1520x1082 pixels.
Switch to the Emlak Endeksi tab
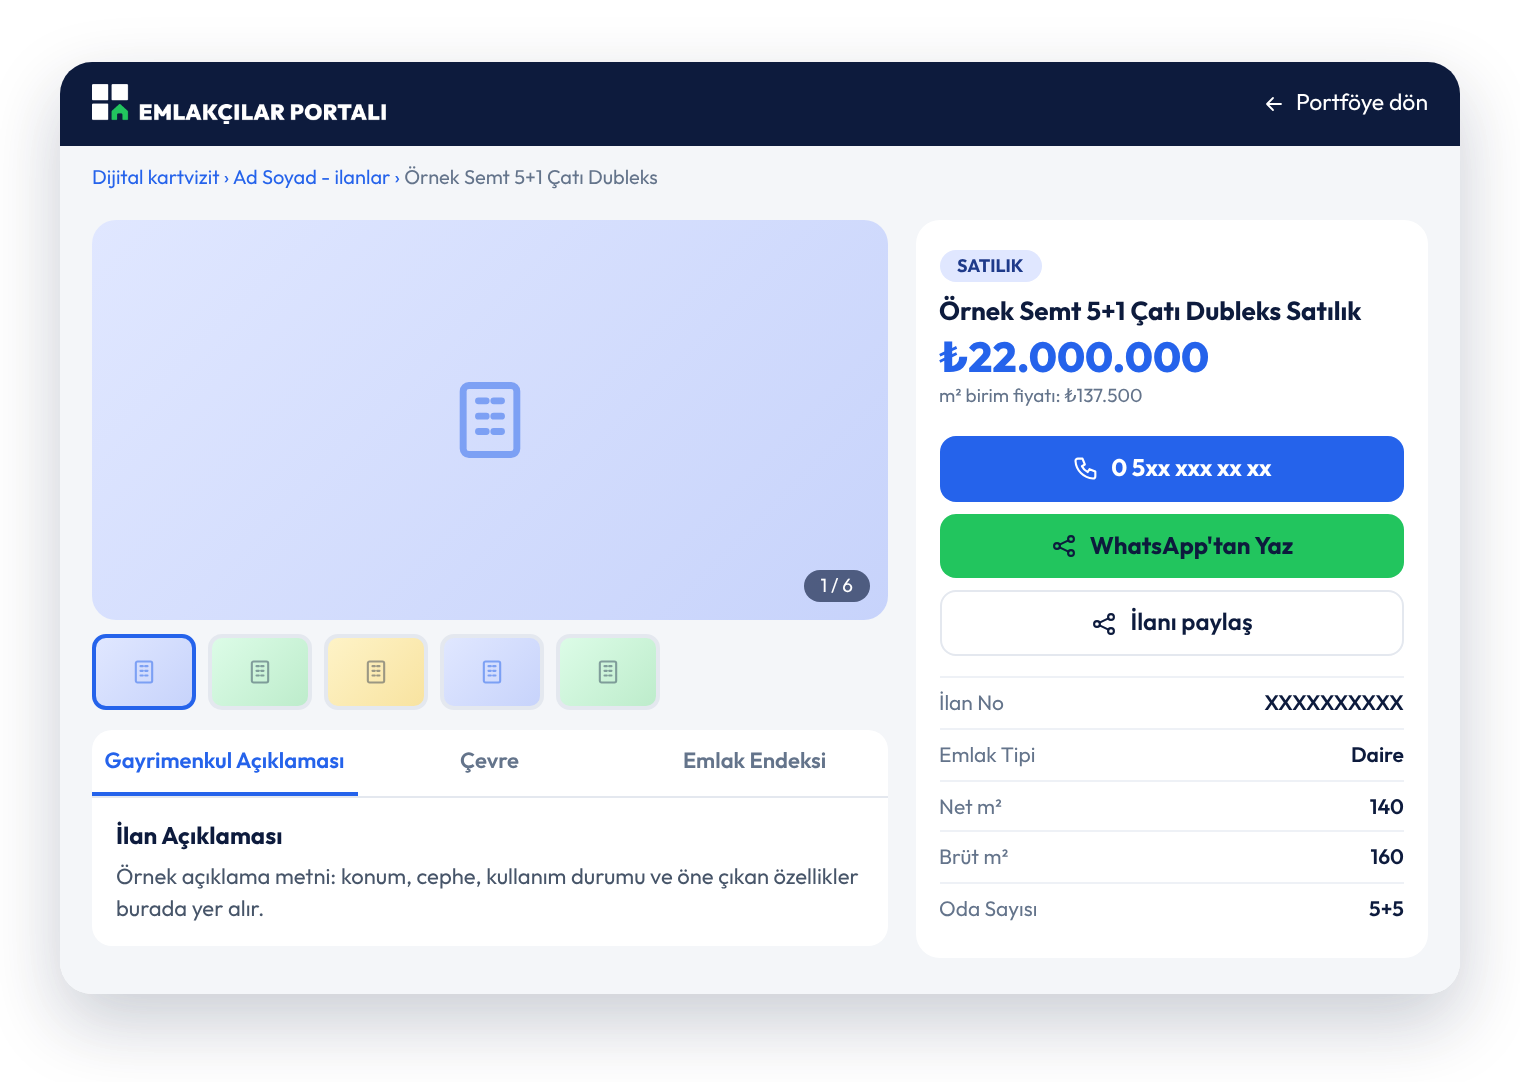tap(755, 762)
